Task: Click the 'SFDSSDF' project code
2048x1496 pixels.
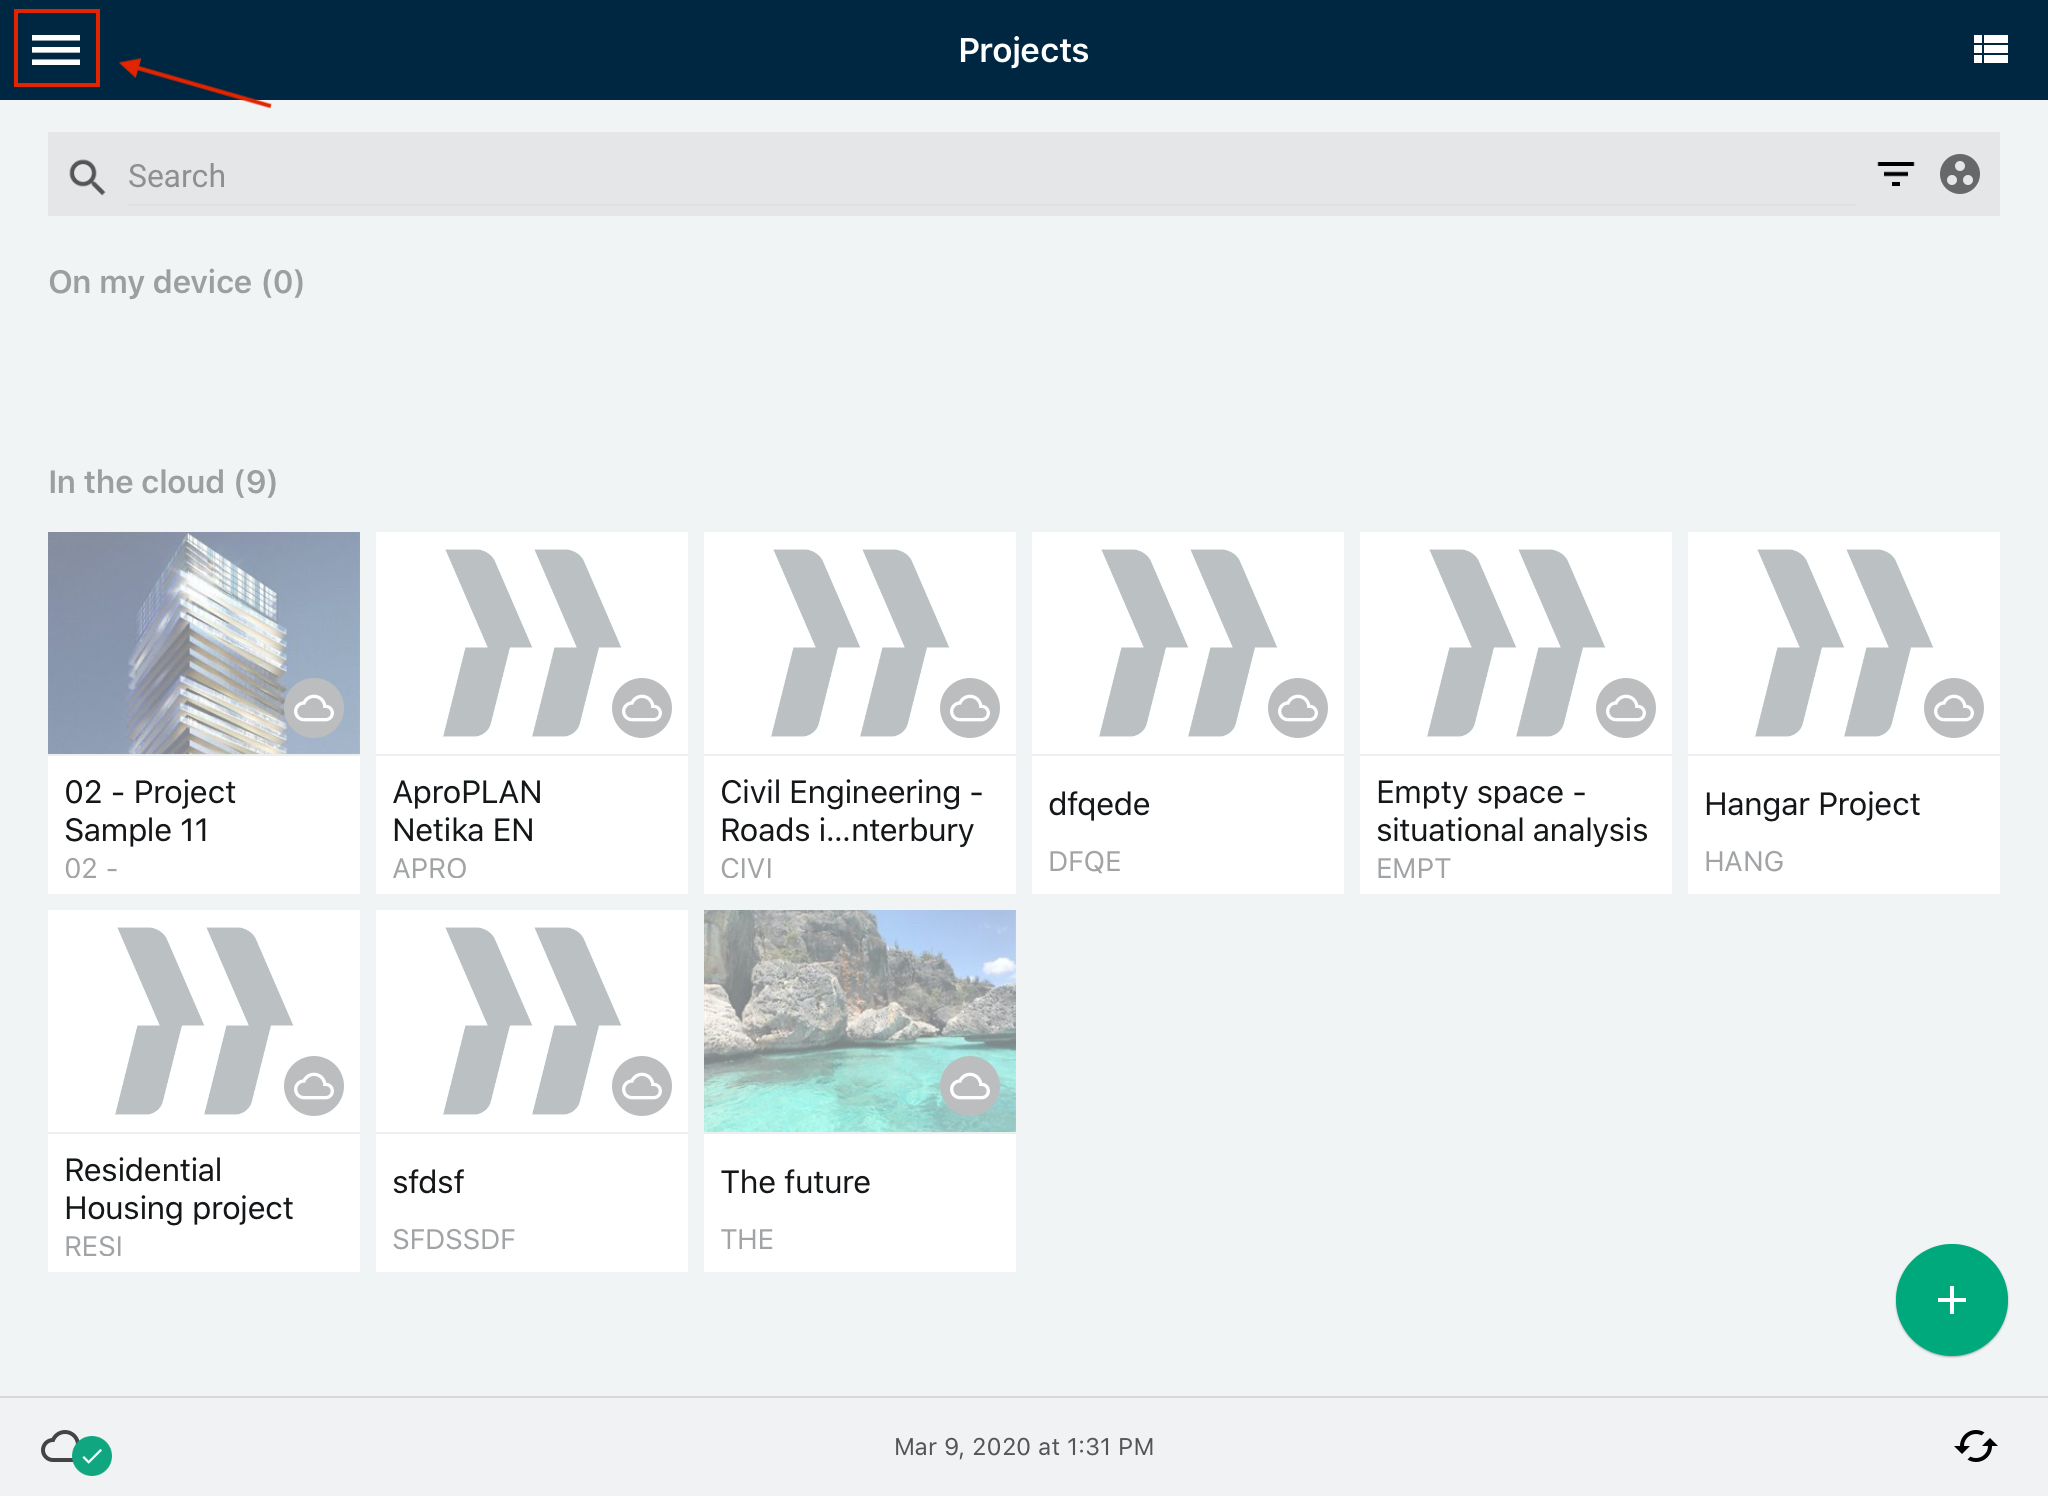Action: pyautogui.click(x=453, y=1239)
